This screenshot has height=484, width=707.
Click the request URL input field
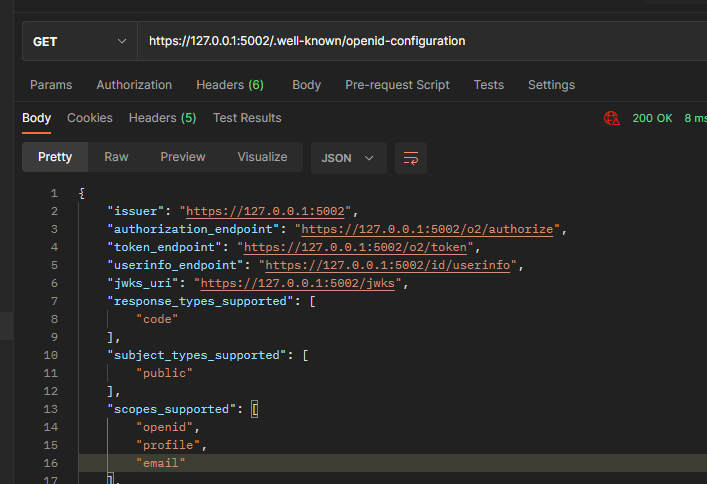click(x=420, y=41)
